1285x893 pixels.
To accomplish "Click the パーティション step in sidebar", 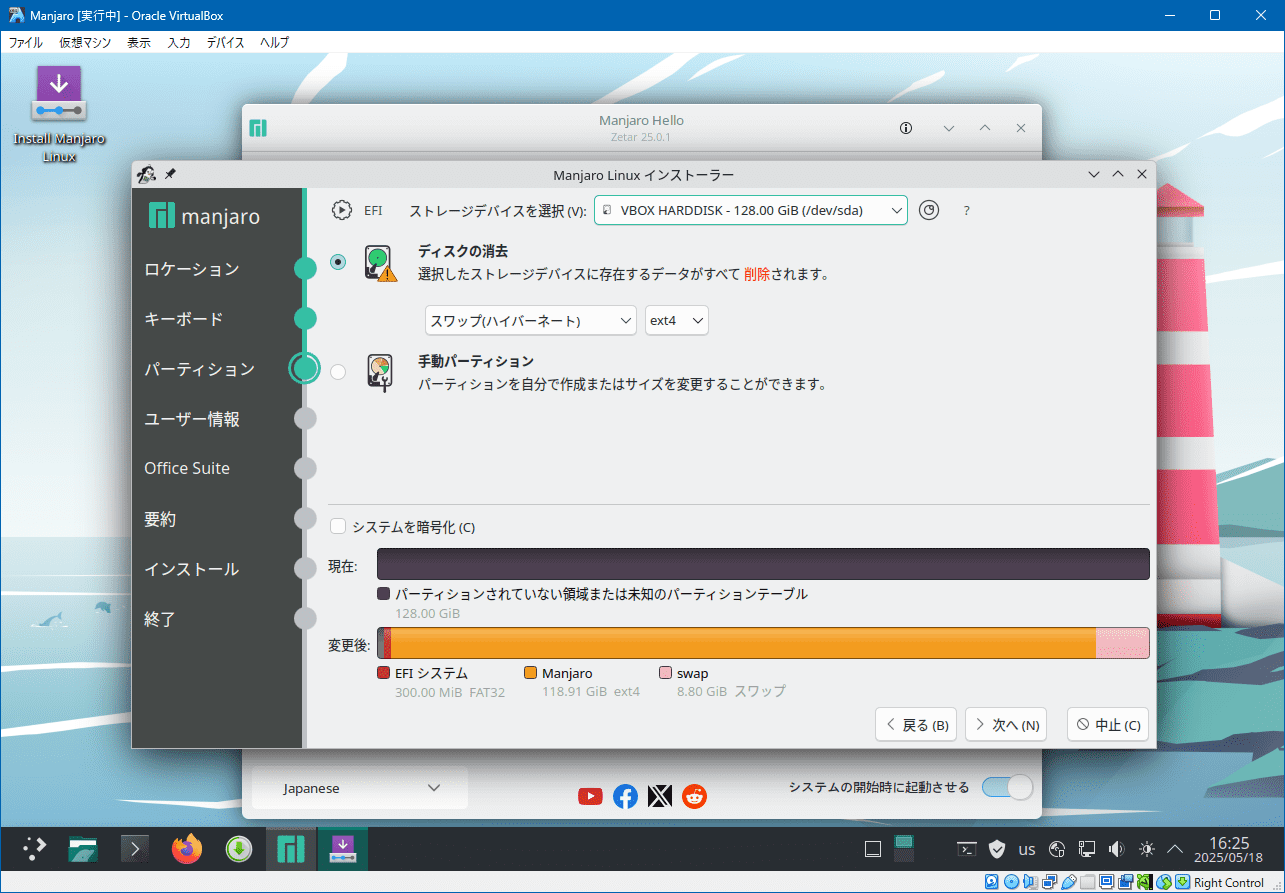I will click(x=200, y=369).
